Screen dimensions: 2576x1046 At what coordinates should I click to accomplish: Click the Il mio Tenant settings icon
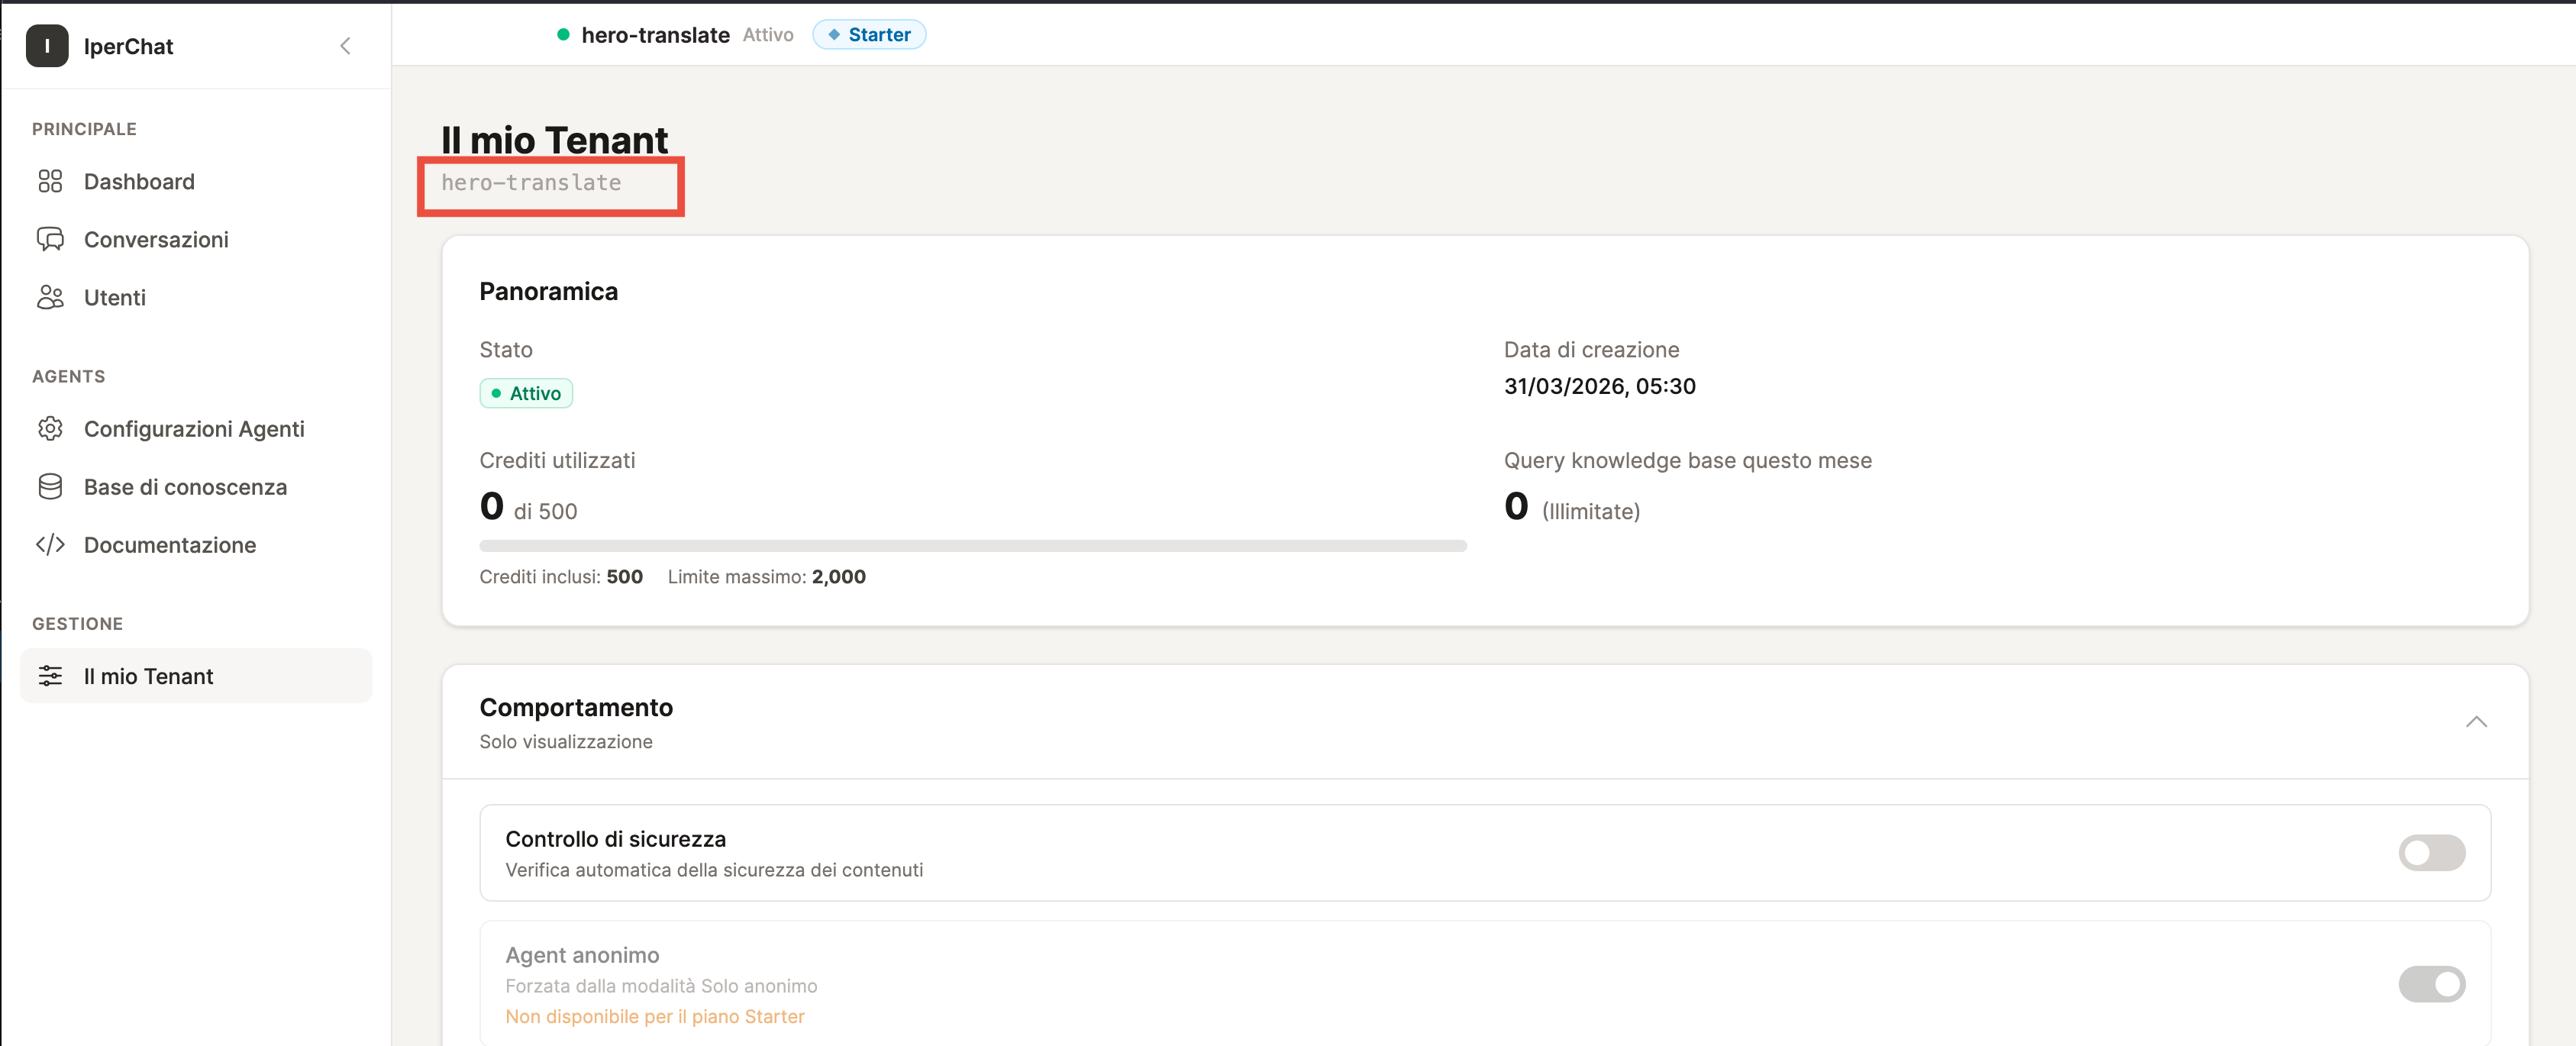coord(51,676)
